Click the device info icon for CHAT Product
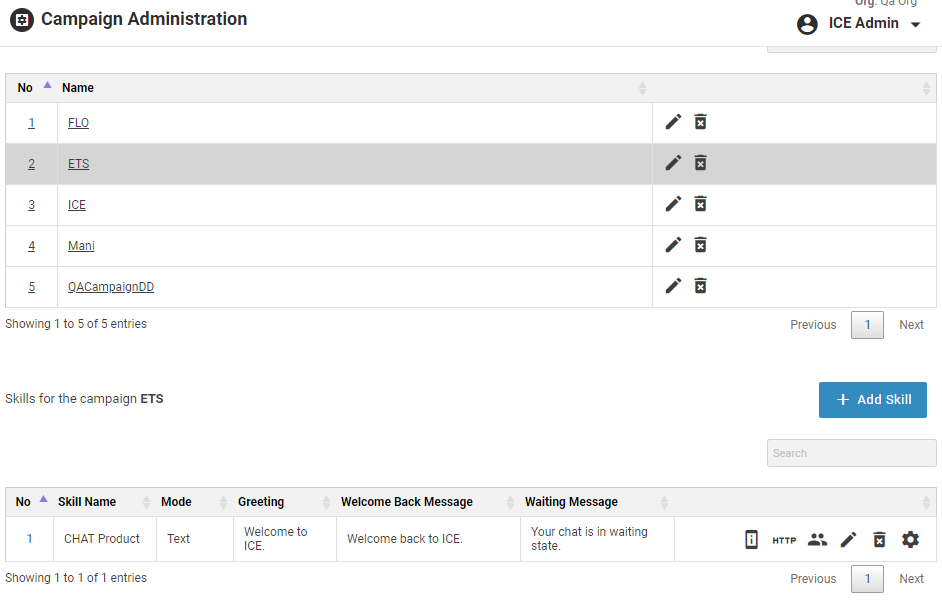Image resolution: width=942 pixels, height=606 pixels. 751,540
